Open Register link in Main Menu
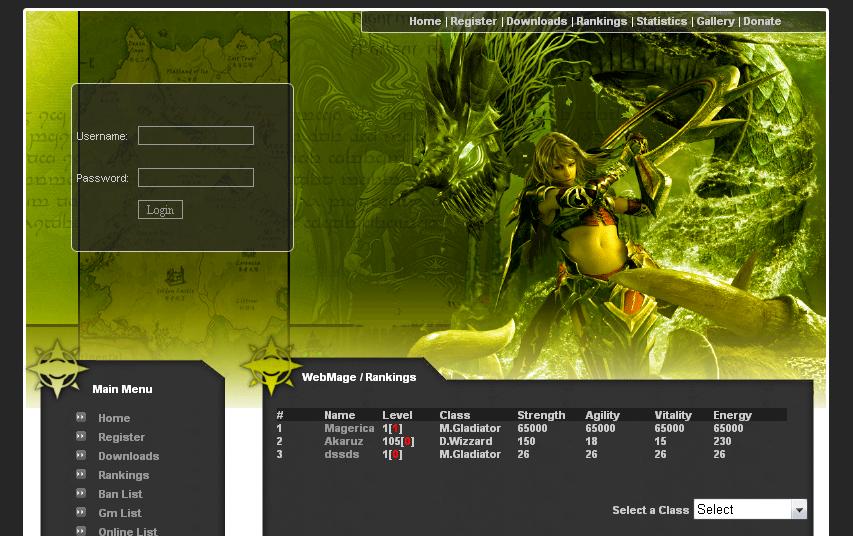Viewport: 853px width, 536px height. [121, 437]
